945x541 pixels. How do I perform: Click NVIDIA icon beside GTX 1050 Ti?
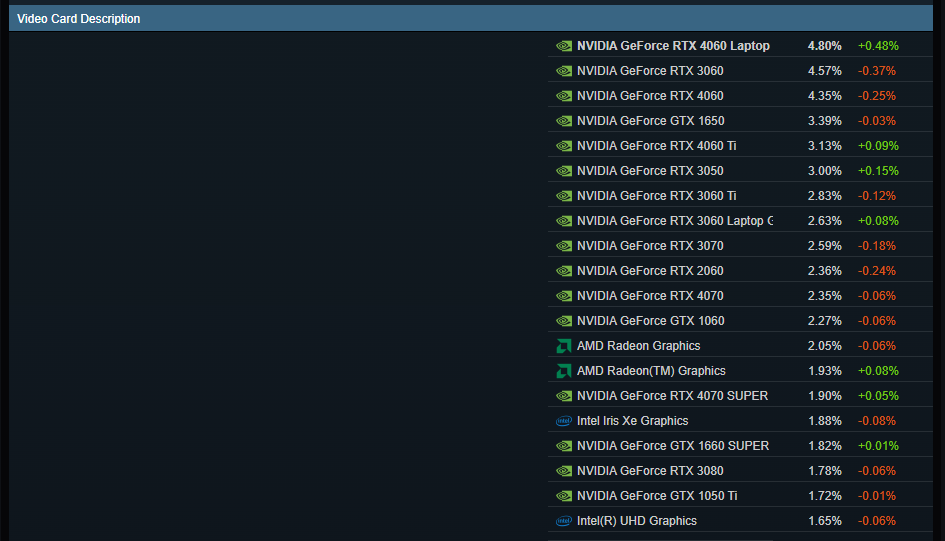564,496
